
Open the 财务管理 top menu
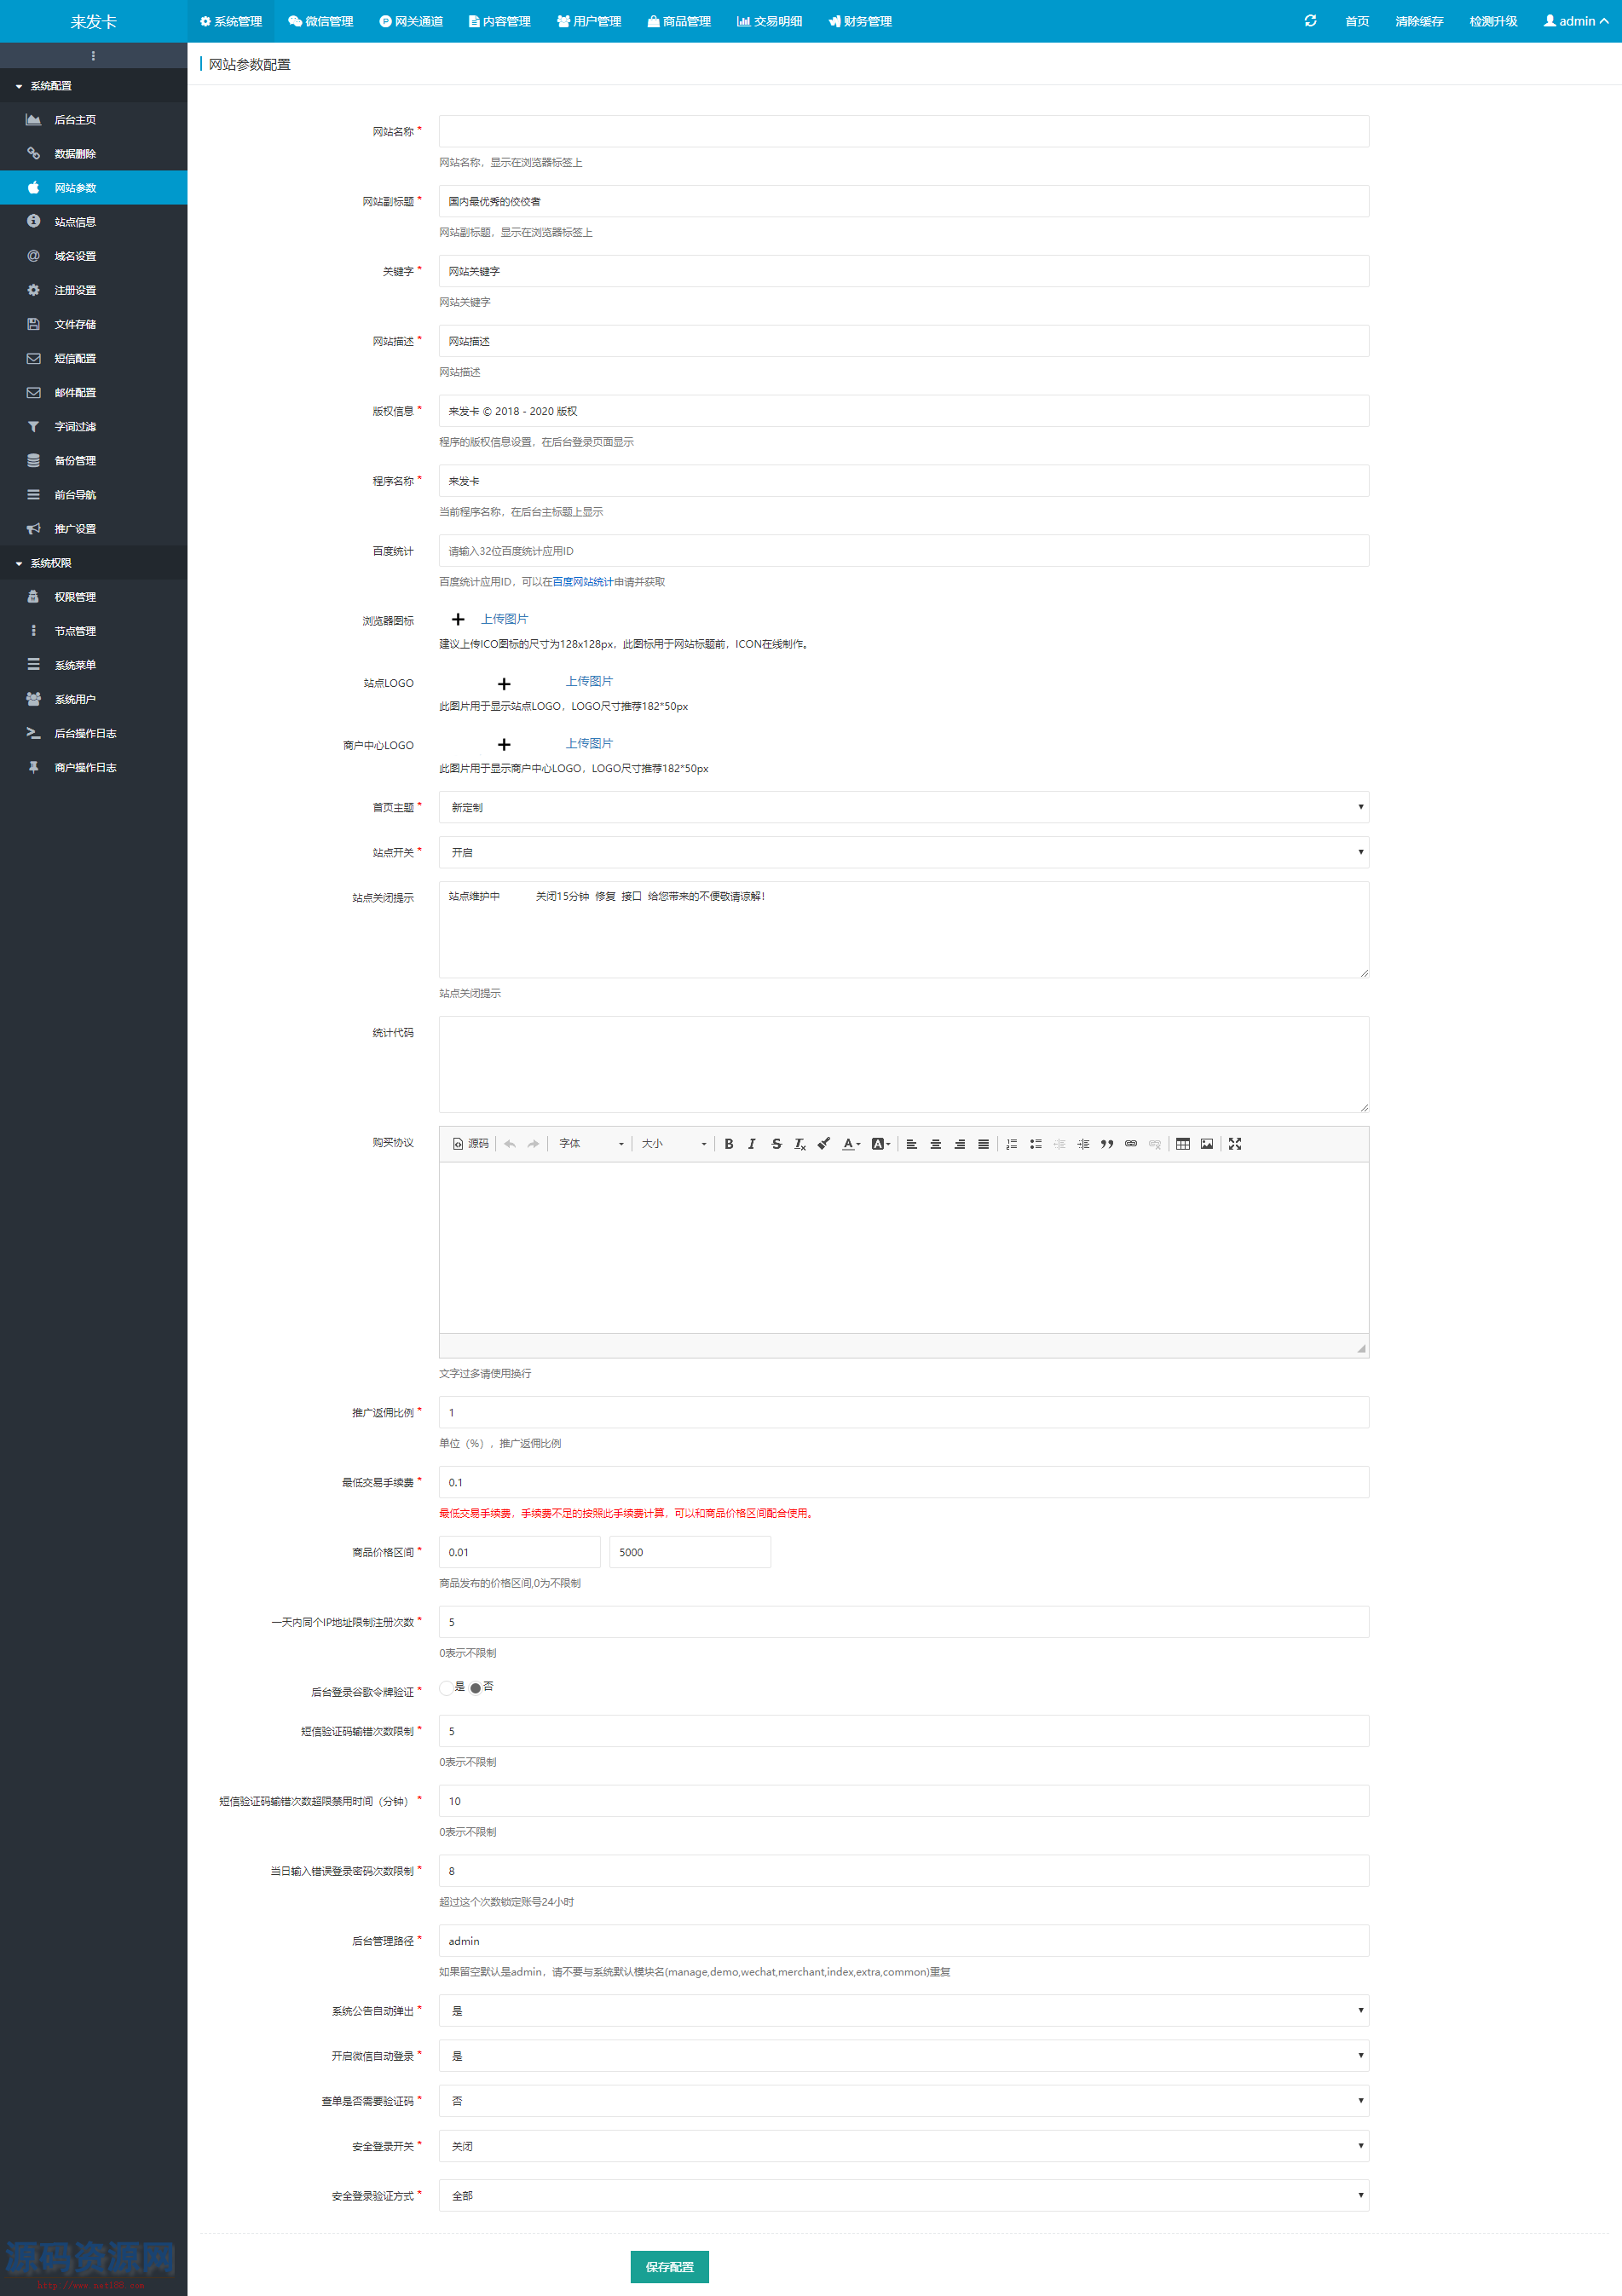(x=860, y=21)
